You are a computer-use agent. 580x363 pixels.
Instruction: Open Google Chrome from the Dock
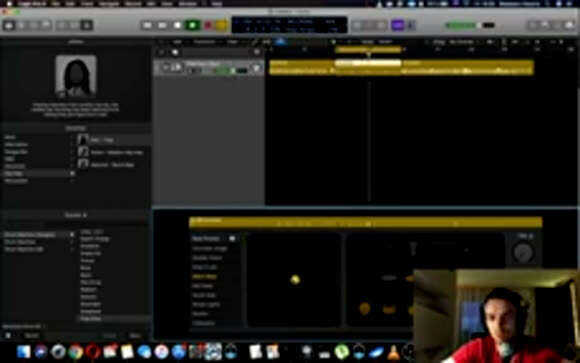coord(75,352)
